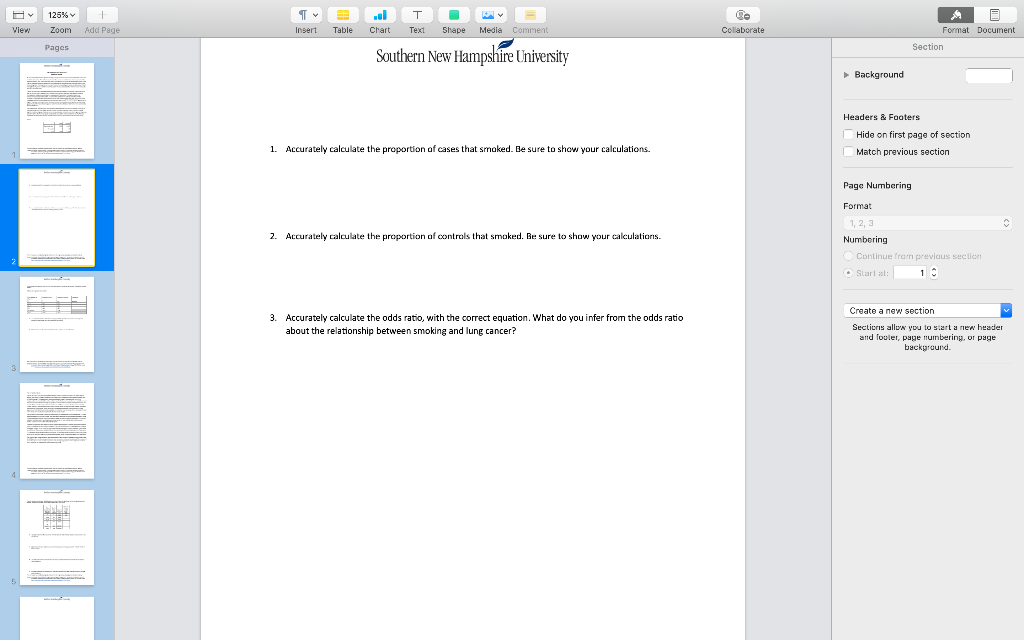This screenshot has height=640, width=1024.
Task: Select page 1 thumbnail
Action: pyautogui.click(x=57, y=111)
